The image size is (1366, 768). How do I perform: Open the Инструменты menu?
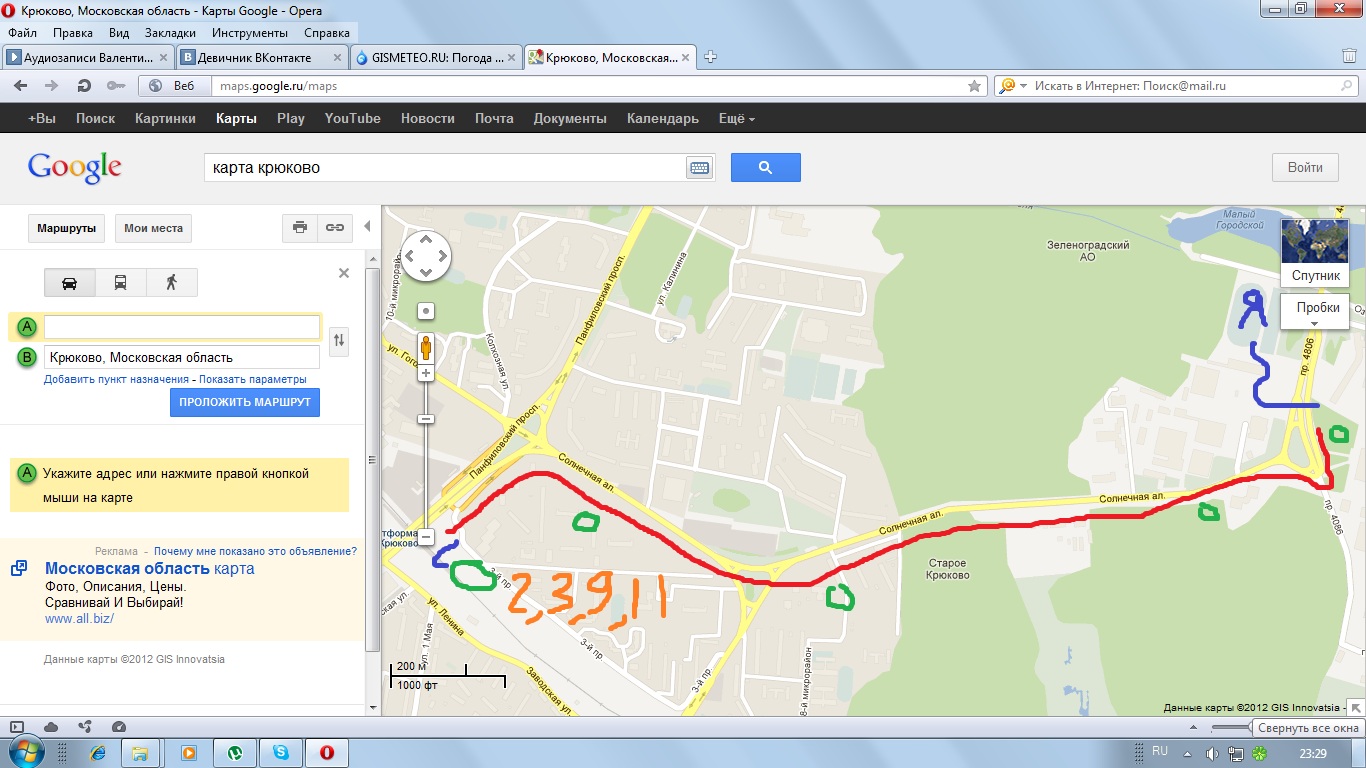pos(250,33)
